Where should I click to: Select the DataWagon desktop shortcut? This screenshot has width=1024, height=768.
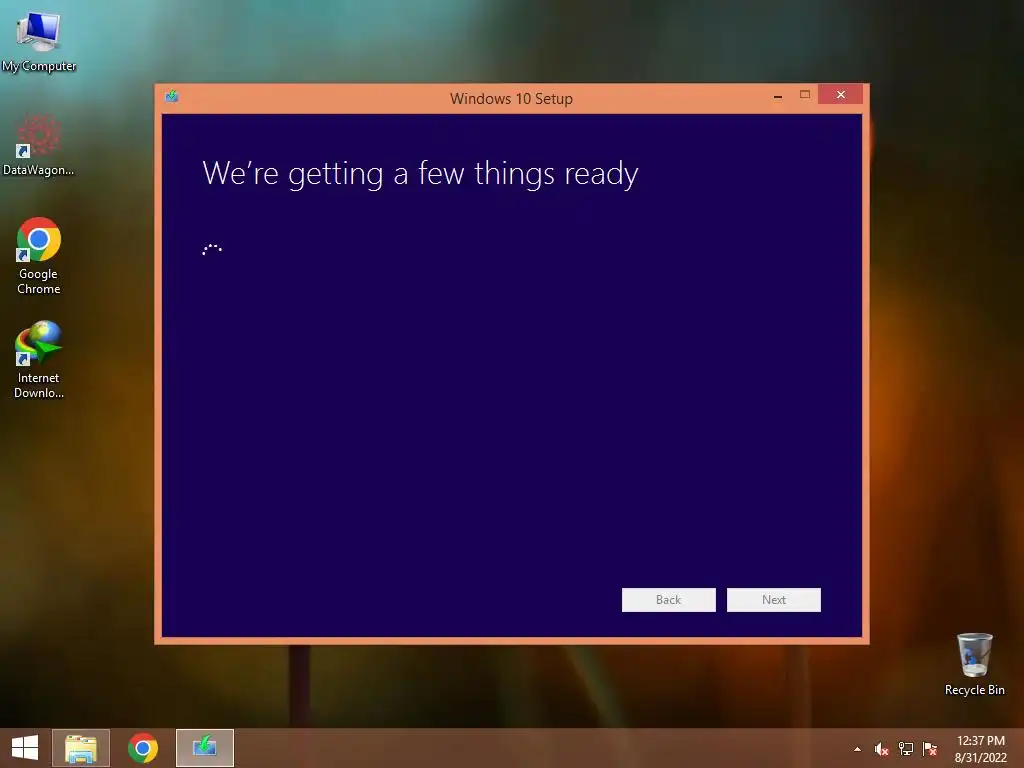coord(39,145)
